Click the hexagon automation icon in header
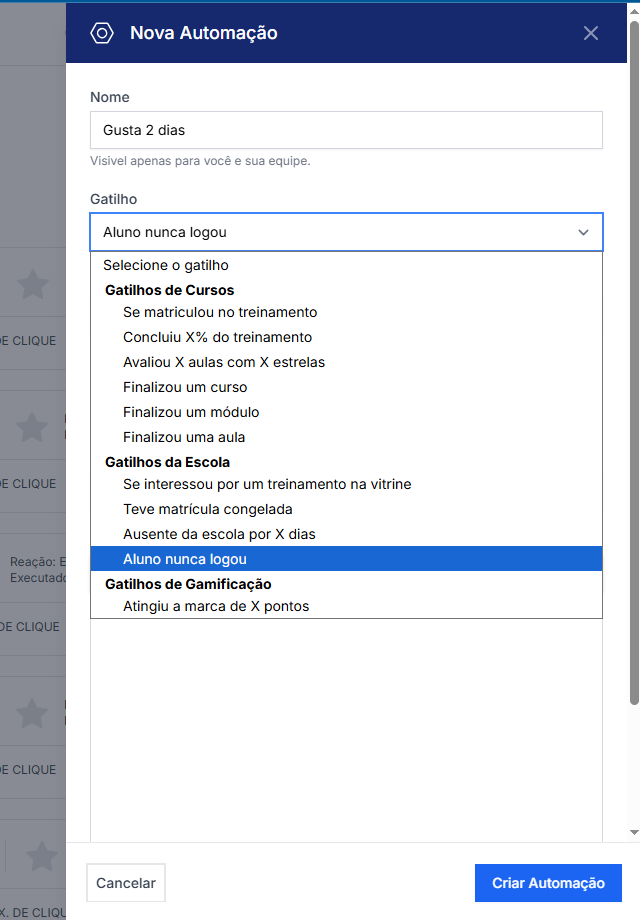The image size is (640, 920). (x=102, y=33)
